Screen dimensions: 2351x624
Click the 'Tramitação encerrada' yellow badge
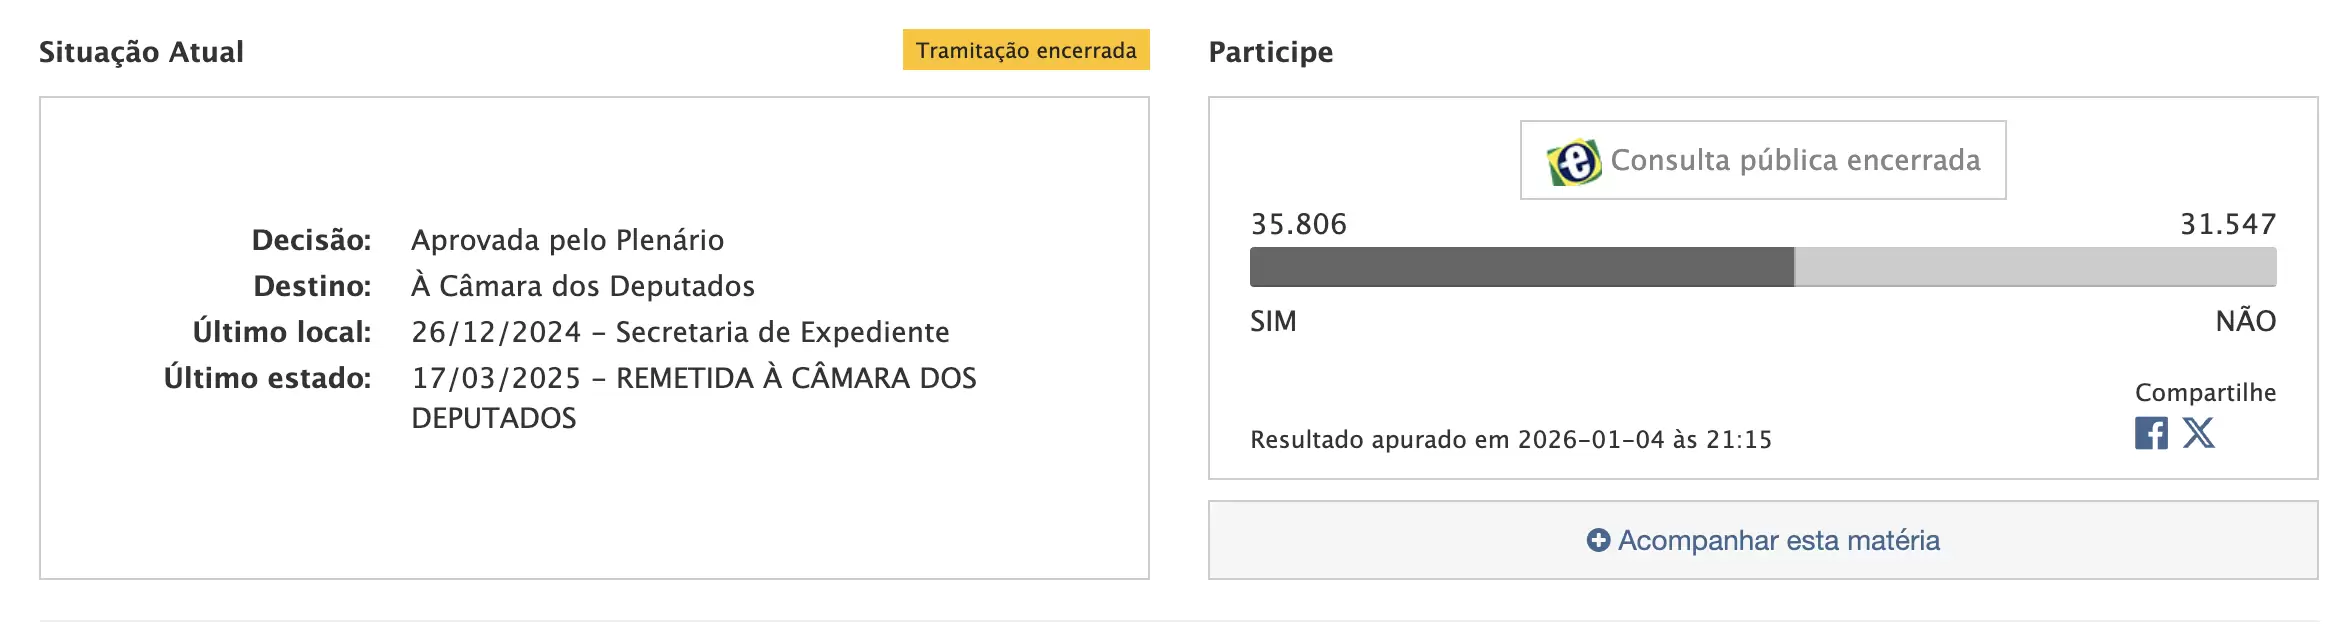click(1026, 51)
